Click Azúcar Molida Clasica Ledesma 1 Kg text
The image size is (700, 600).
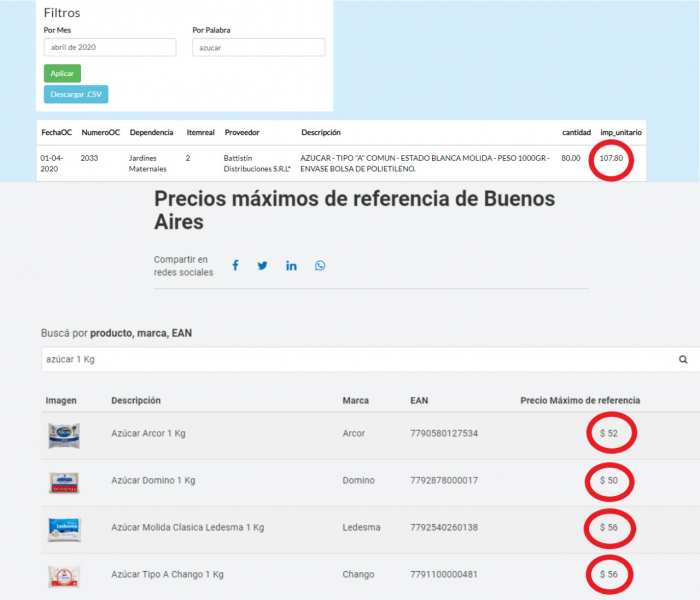point(188,527)
